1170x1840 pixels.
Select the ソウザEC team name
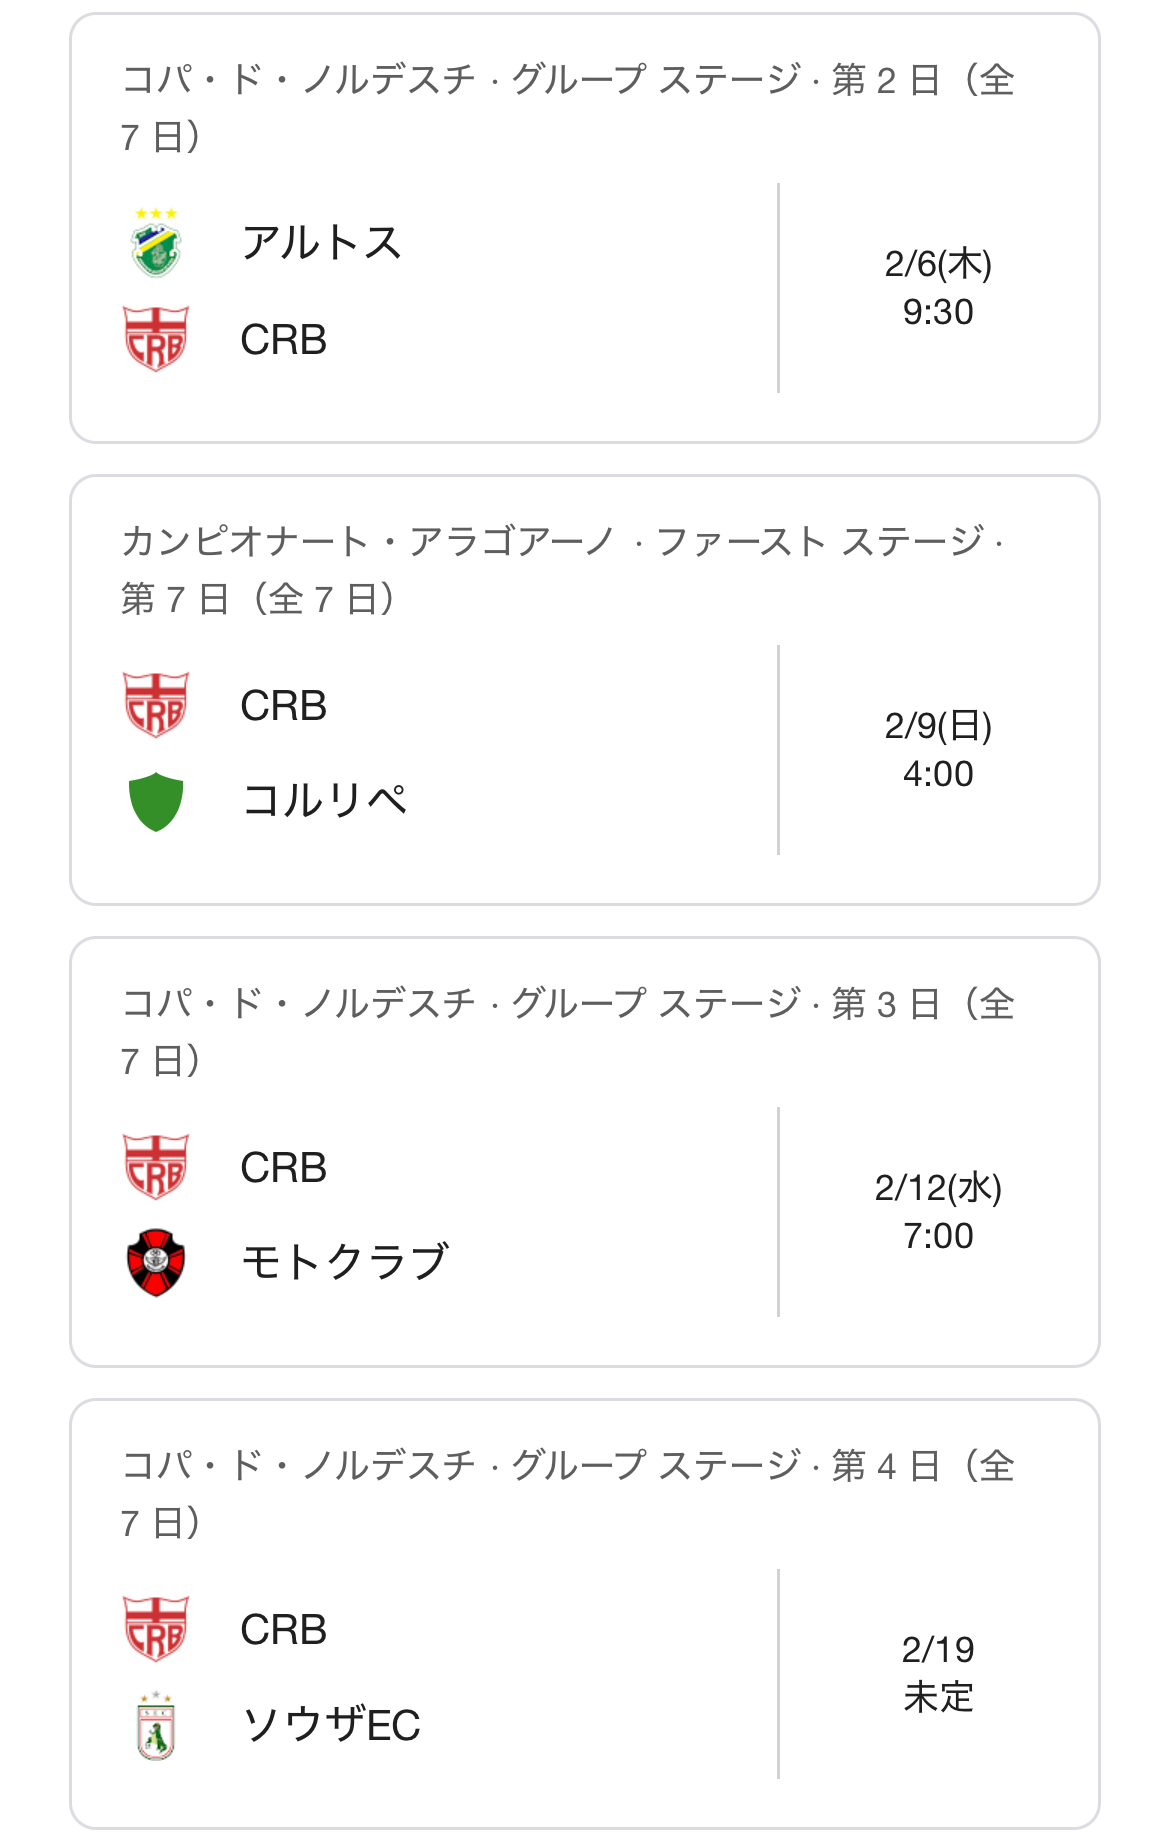[332, 1725]
